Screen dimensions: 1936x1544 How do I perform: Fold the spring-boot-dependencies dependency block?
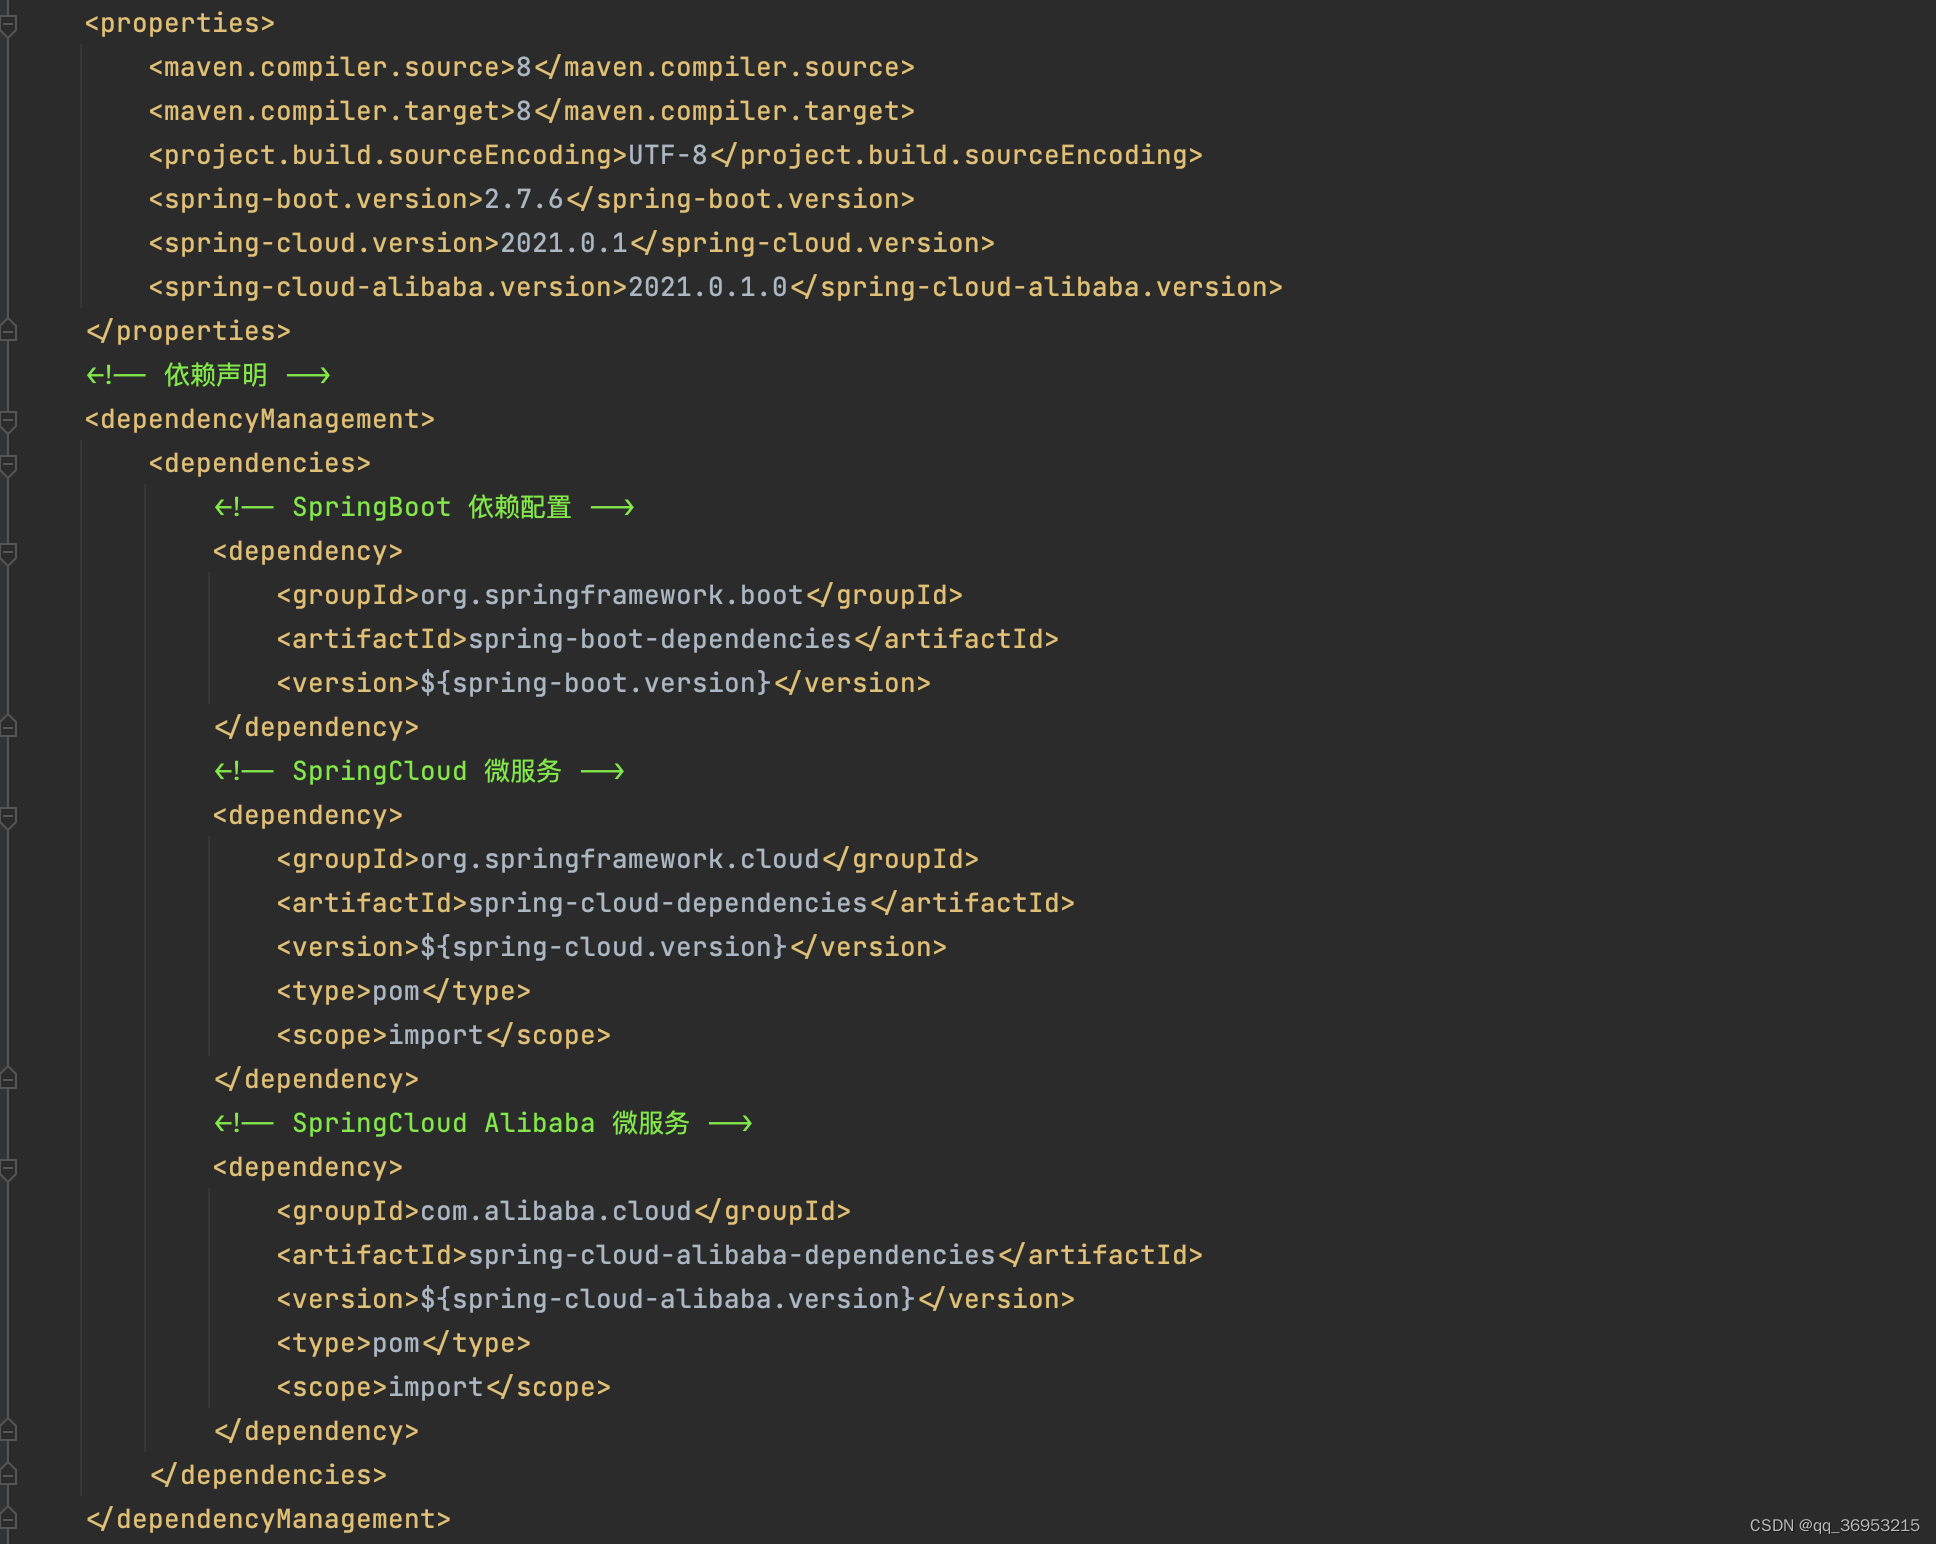tap(8, 552)
